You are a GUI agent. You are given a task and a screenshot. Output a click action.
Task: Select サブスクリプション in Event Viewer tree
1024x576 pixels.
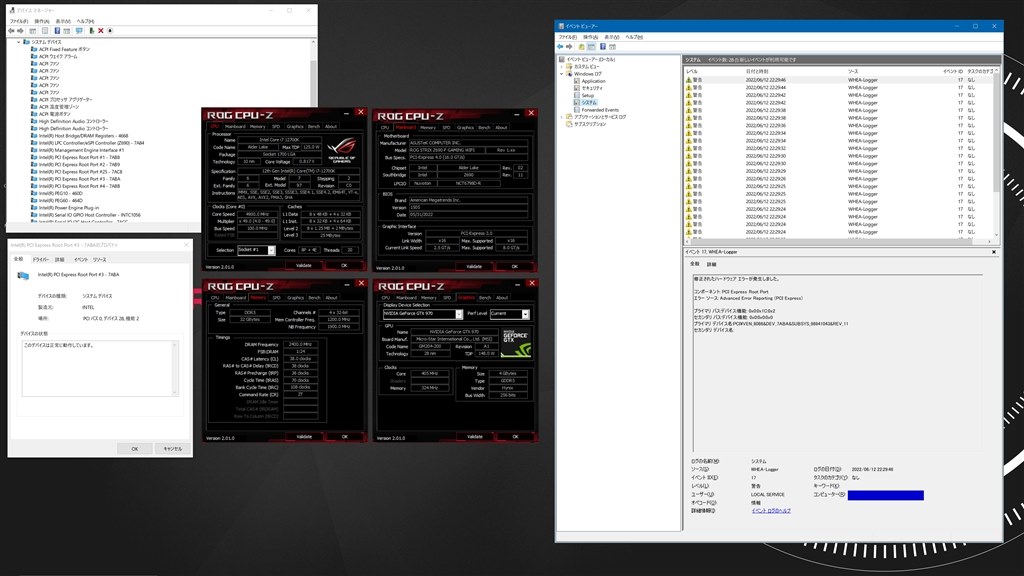click(590, 124)
